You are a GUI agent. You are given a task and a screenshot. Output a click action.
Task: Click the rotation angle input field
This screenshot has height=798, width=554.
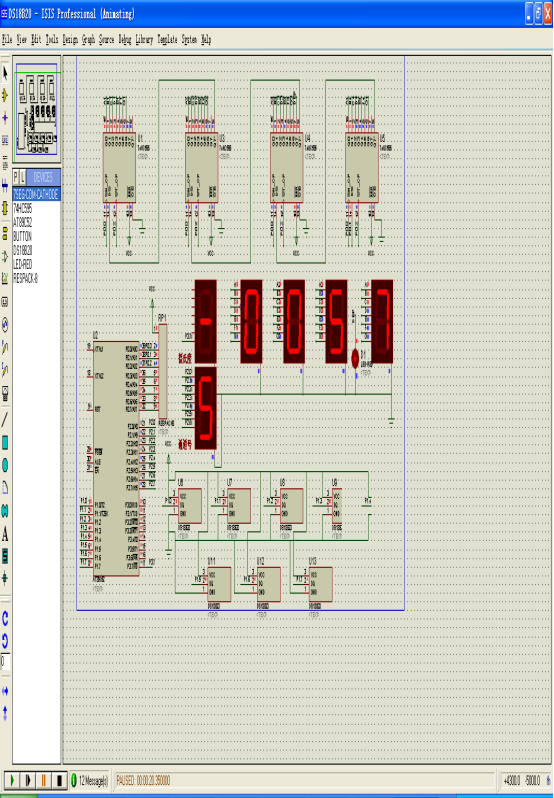(x=5, y=662)
